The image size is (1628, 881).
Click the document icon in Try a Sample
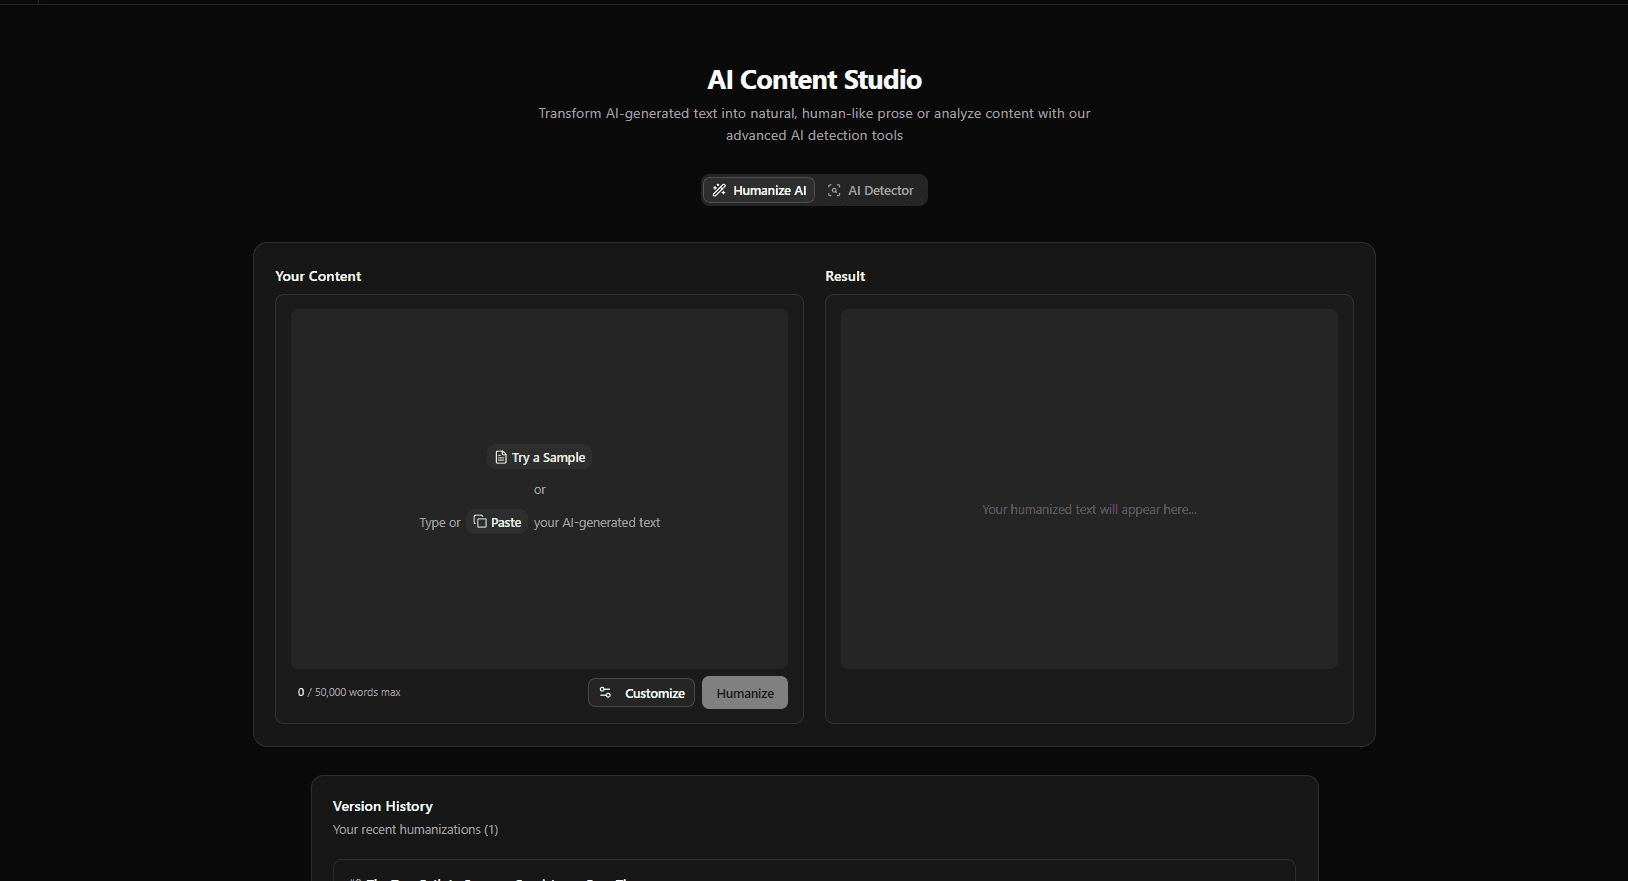point(501,457)
